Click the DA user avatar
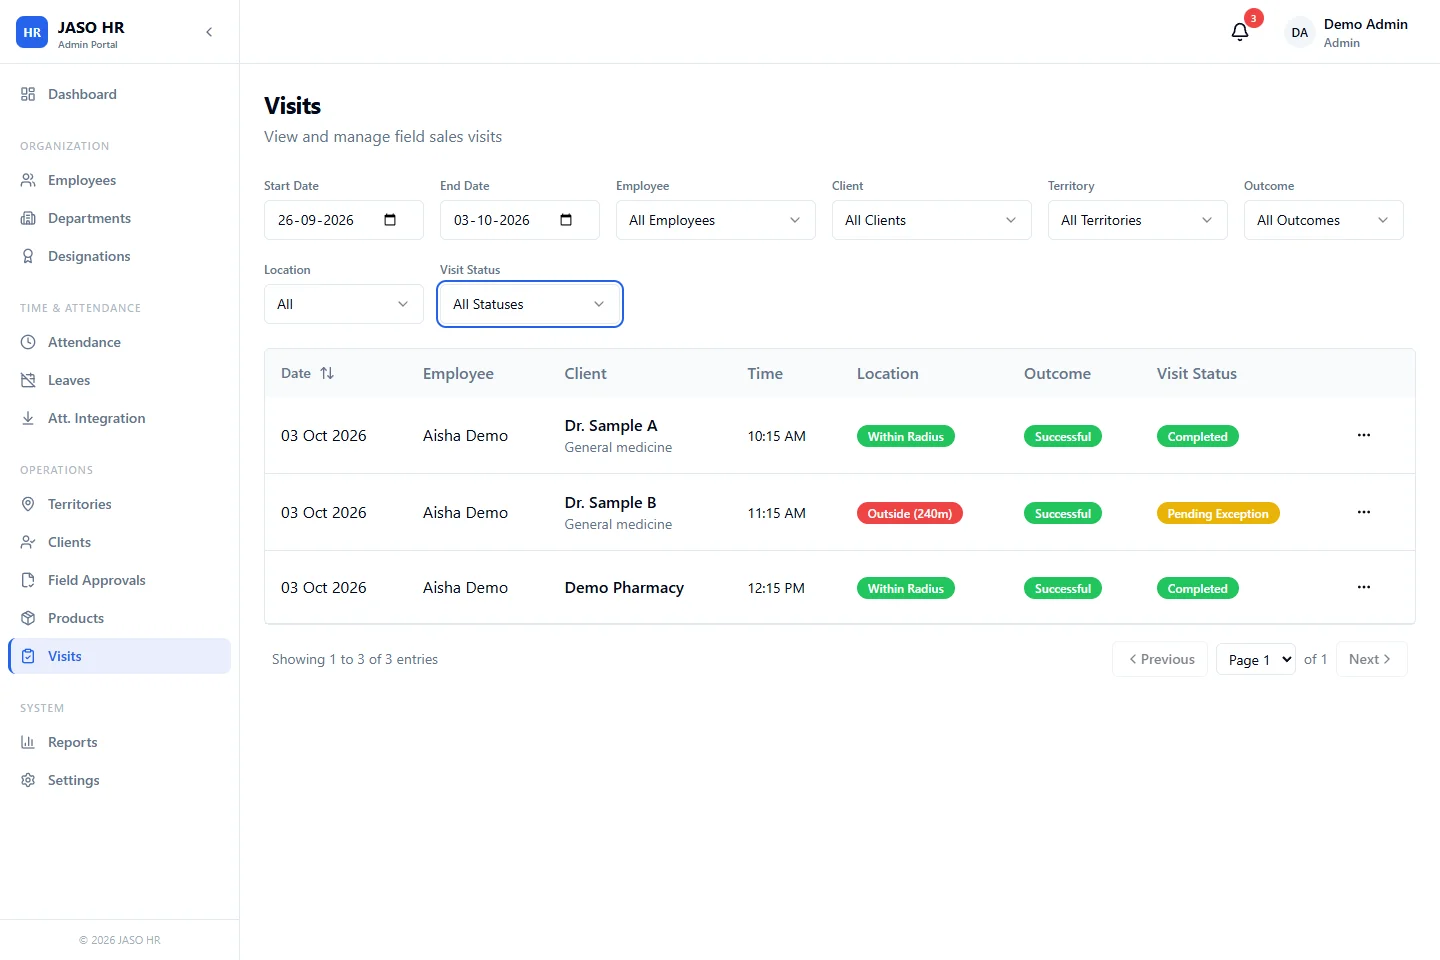This screenshot has height=960, width=1440. pyautogui.click(x=1299, y=32)
